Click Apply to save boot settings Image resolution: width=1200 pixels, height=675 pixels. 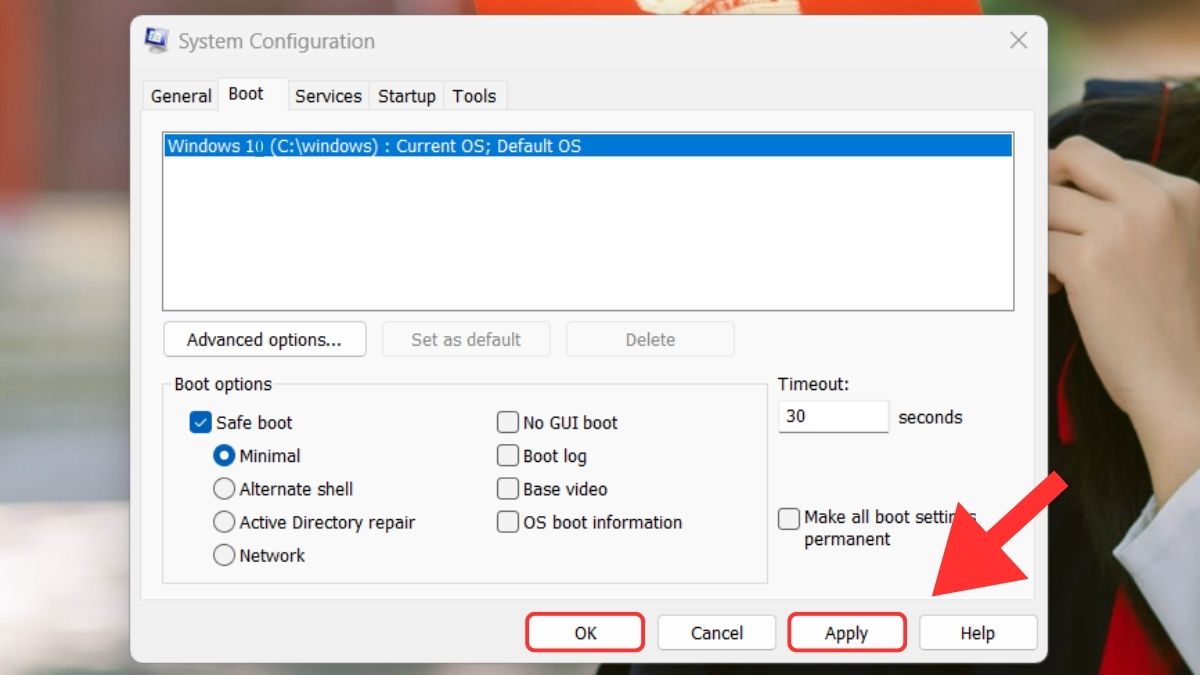click(x=847, y=632)
